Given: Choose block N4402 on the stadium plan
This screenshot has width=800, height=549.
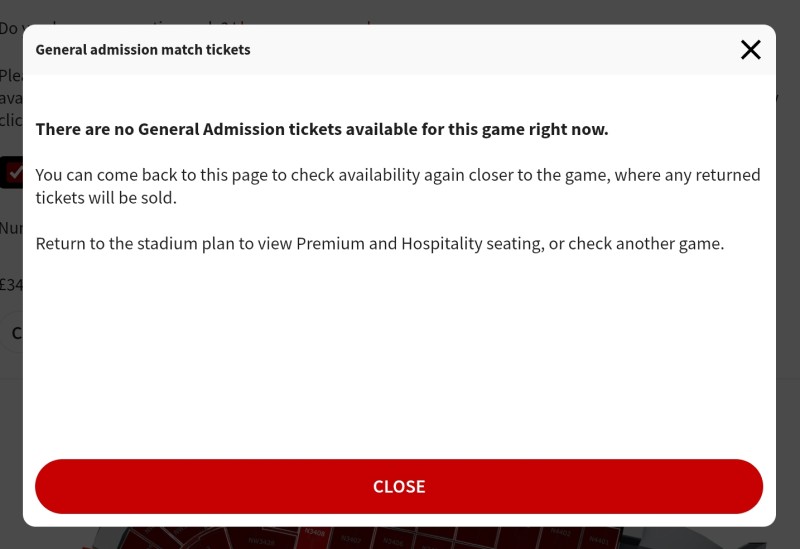Looking at the screenshot, I should pyautogui.click(x=560, y=533).
